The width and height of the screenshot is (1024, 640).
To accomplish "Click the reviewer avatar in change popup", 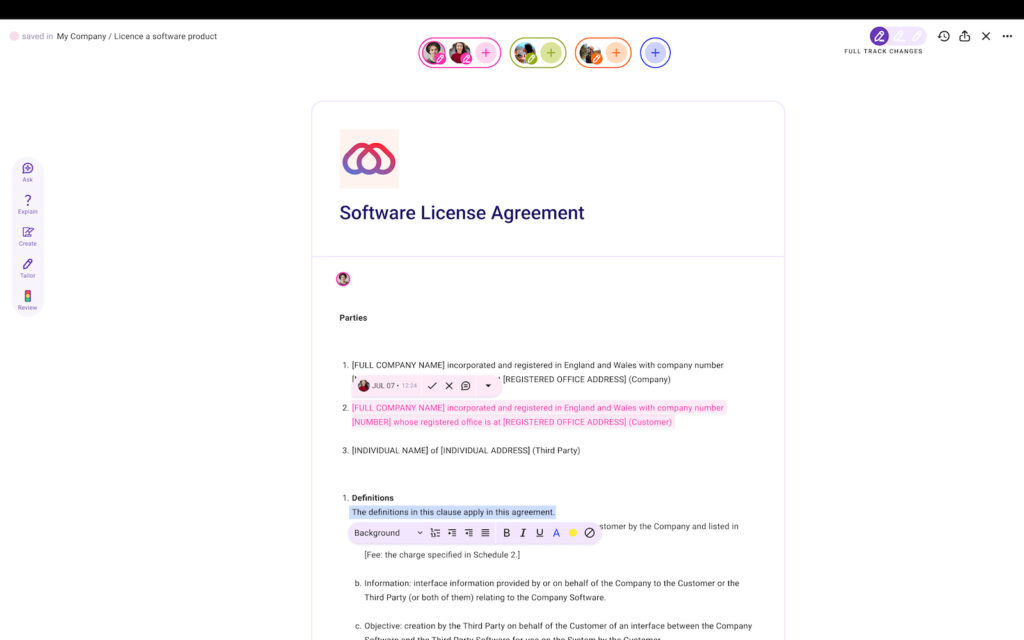I will click(364, 386).
